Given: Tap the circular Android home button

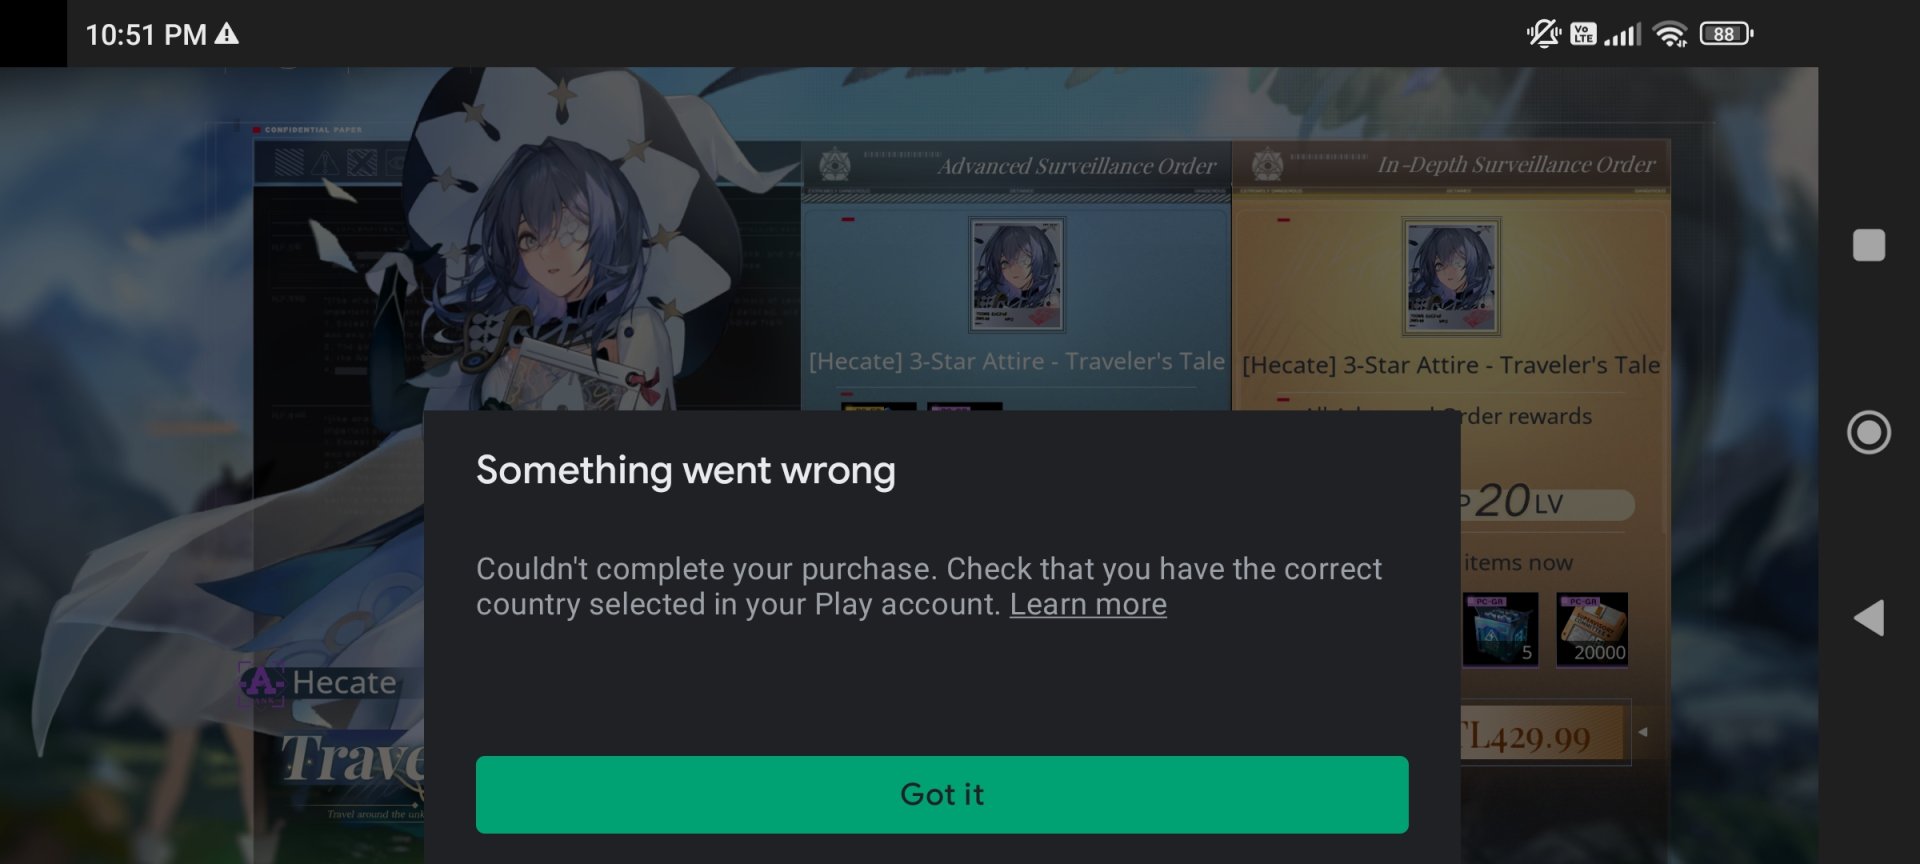Looking at the screenshot, I should pos(1868,432).
